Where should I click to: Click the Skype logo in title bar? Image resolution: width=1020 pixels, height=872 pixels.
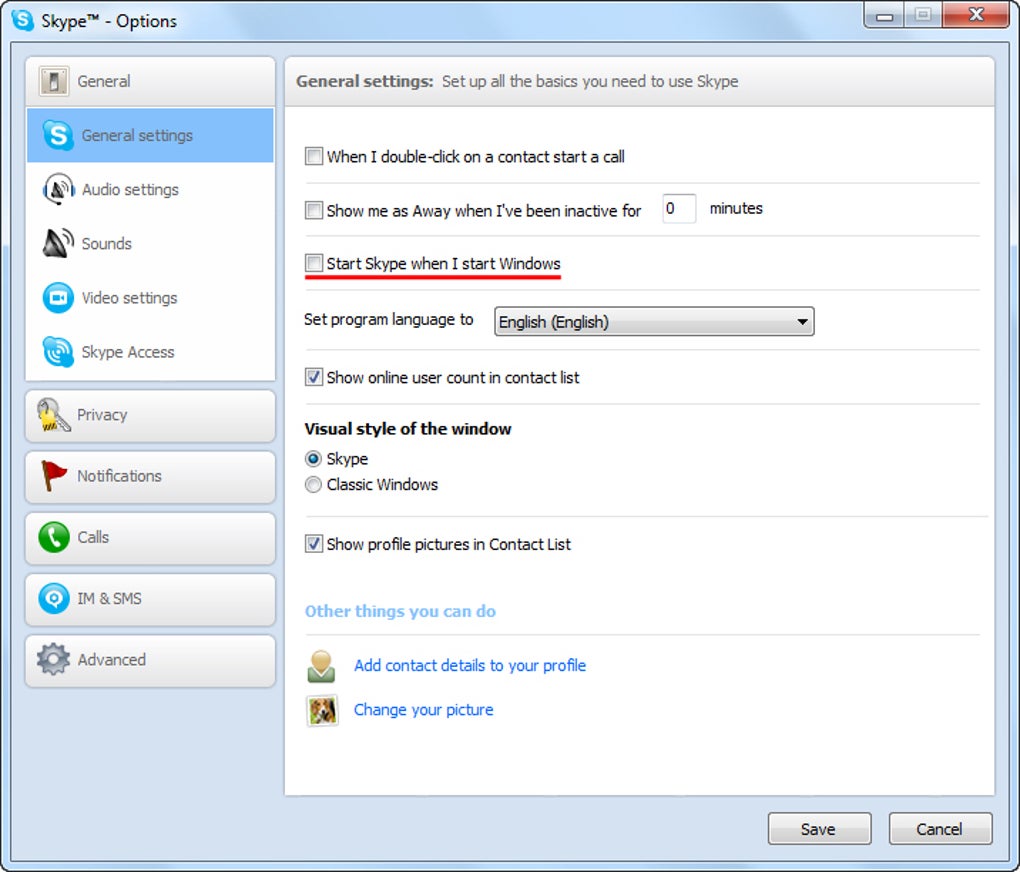click(x=22, y=20)
